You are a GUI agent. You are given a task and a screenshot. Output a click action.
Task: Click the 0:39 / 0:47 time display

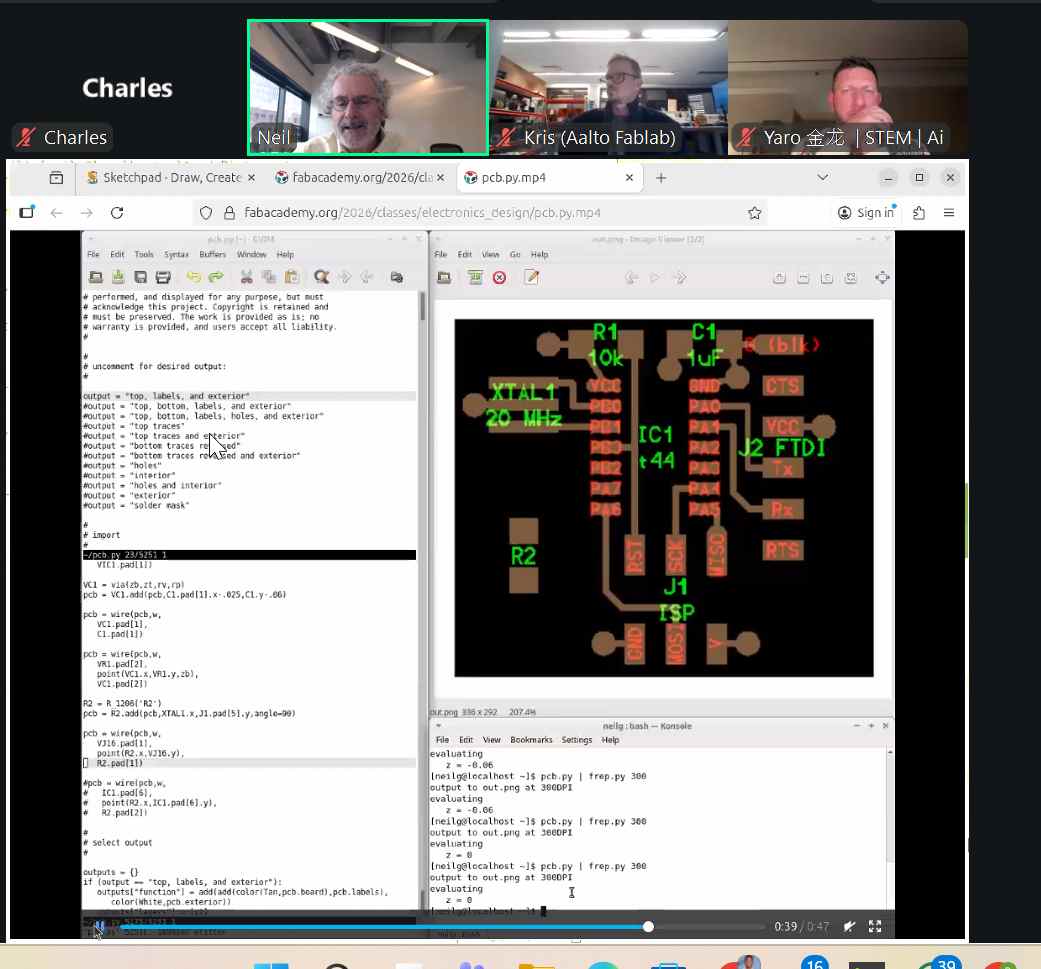tap(801, 927)
